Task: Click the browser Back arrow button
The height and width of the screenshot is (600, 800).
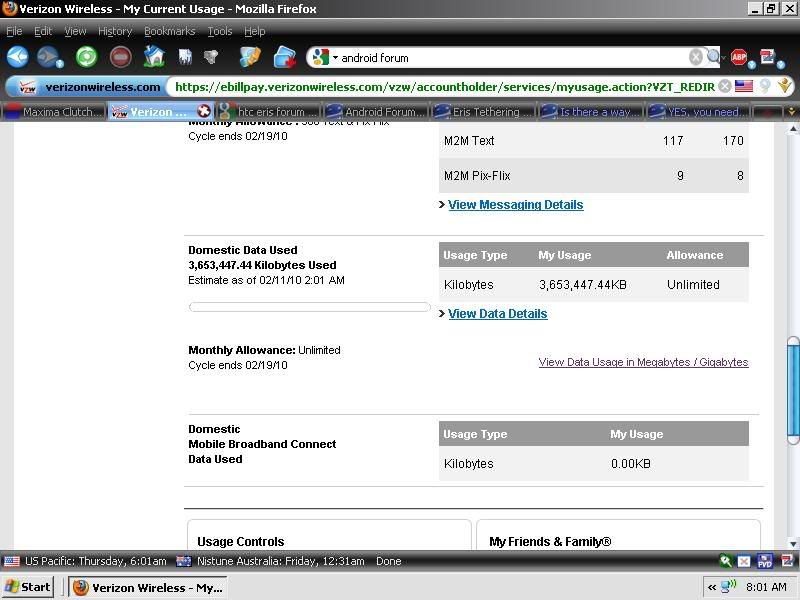Action: click(17, 57)
